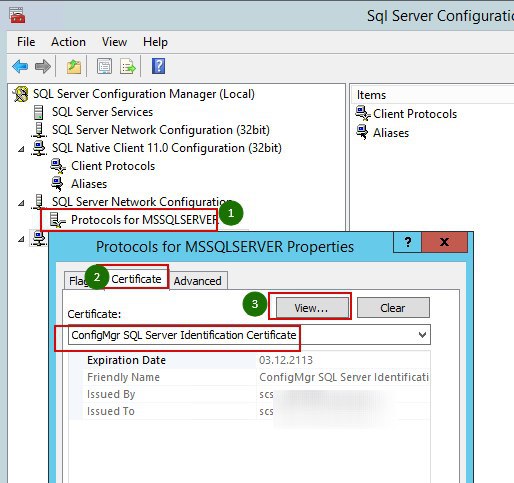Open the Help menu

(x=155, y=42)
